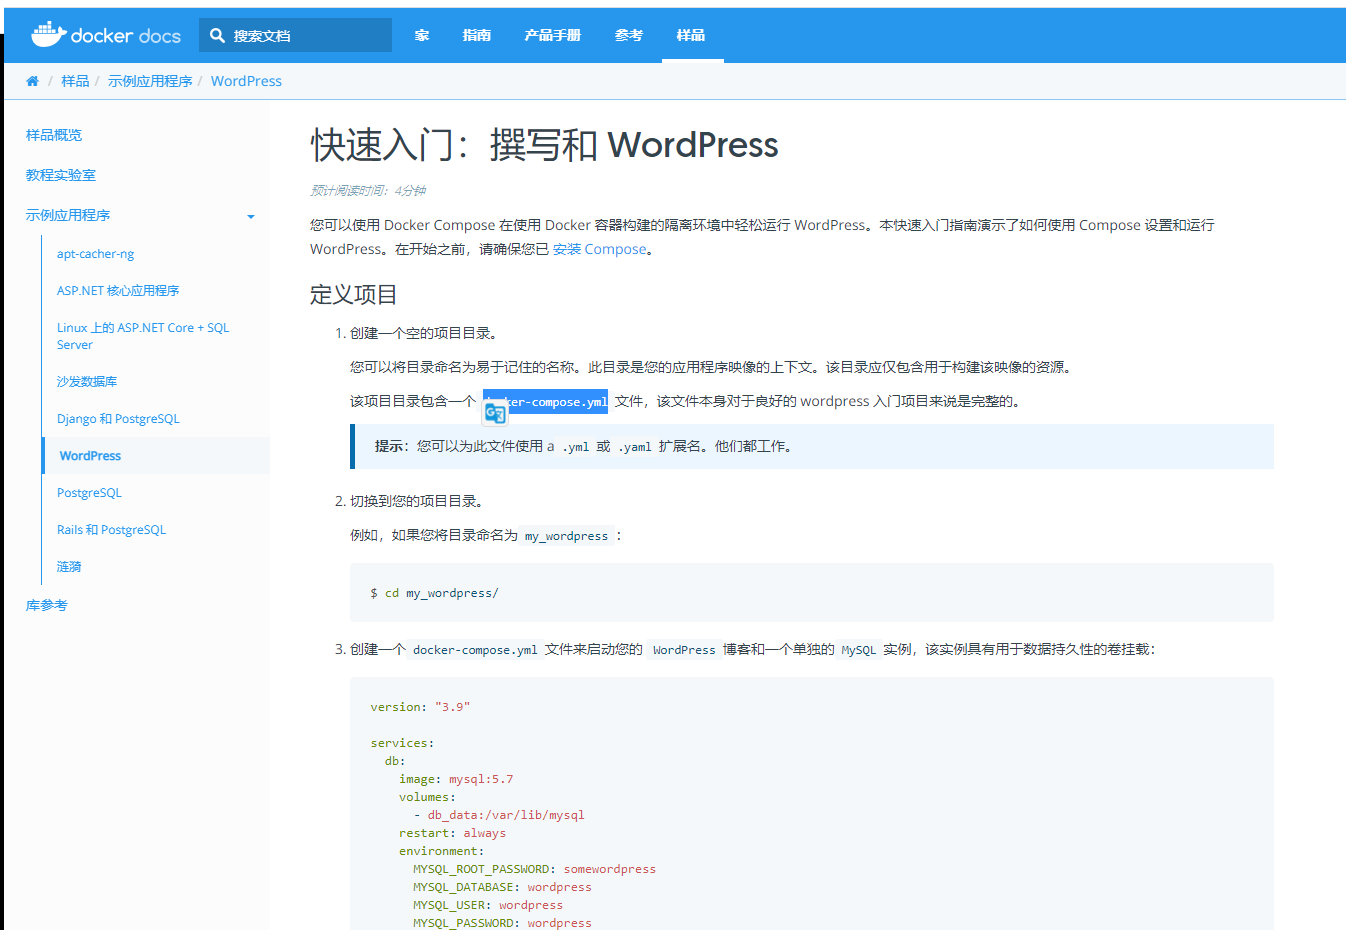Click the '$ cd my_wordpress/' code block
The height and width of the screenshot is (930, 1346).
(x=812, y=593)
